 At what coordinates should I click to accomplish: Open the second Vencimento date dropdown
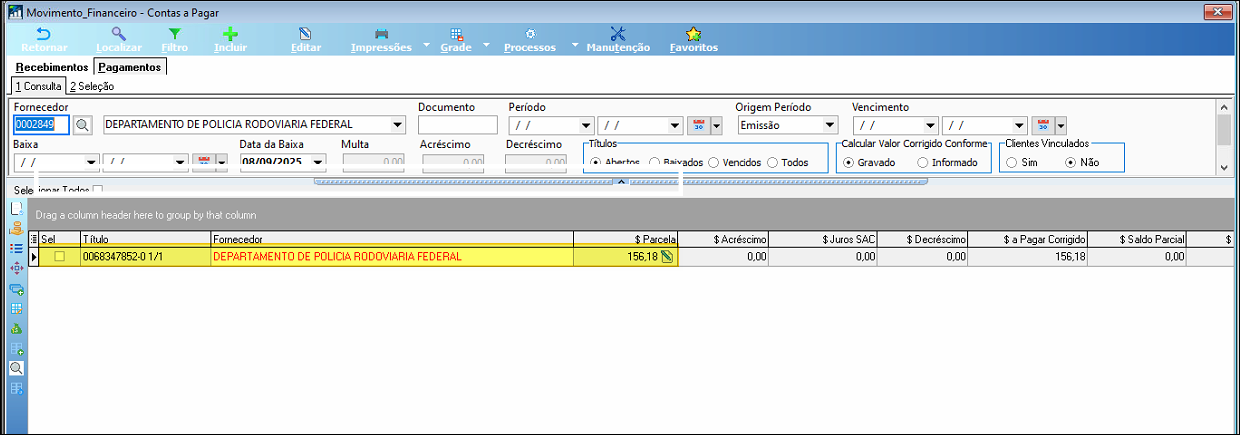click(x=1019, y=125)
